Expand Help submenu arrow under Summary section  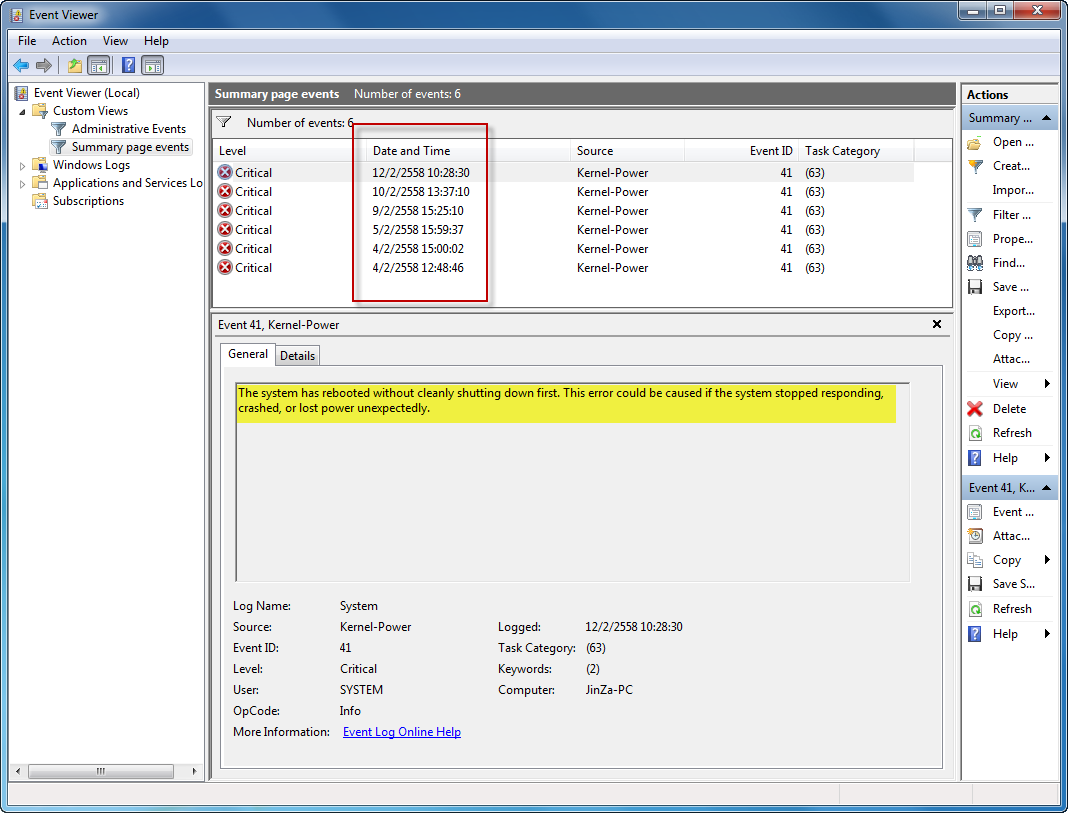pos(1047,458)
